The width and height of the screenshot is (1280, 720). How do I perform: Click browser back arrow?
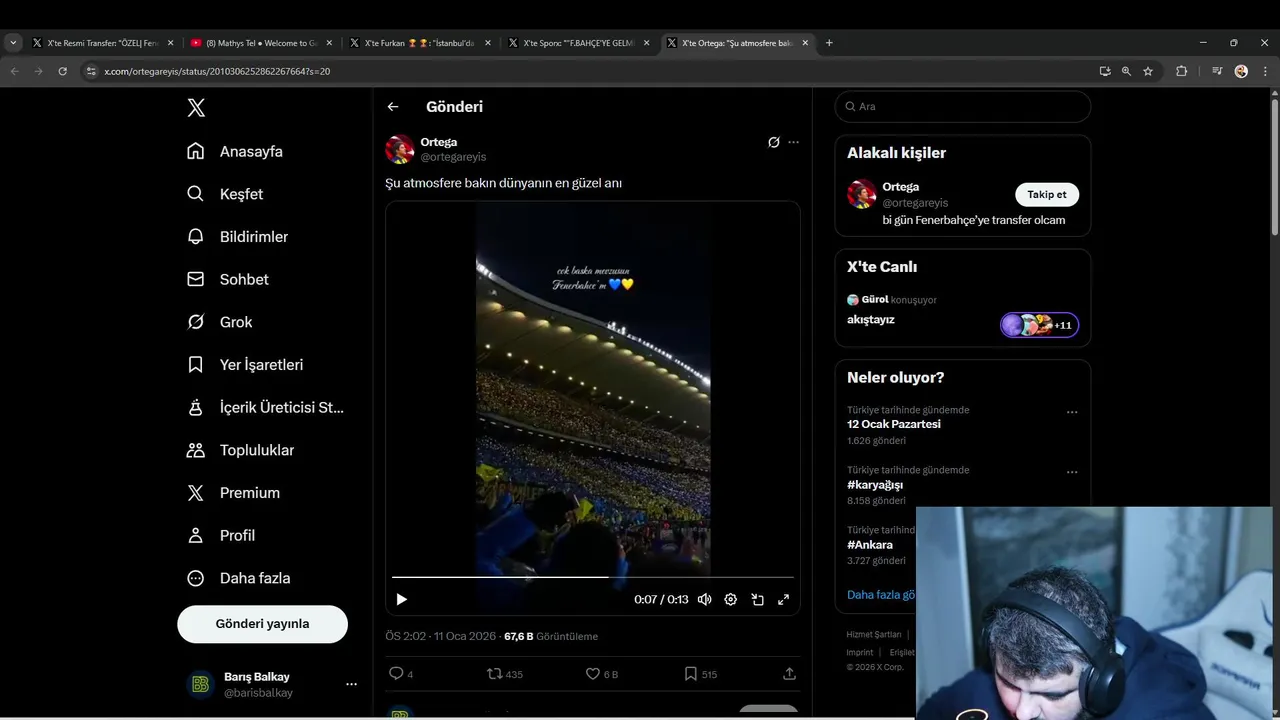pos(14,71)
